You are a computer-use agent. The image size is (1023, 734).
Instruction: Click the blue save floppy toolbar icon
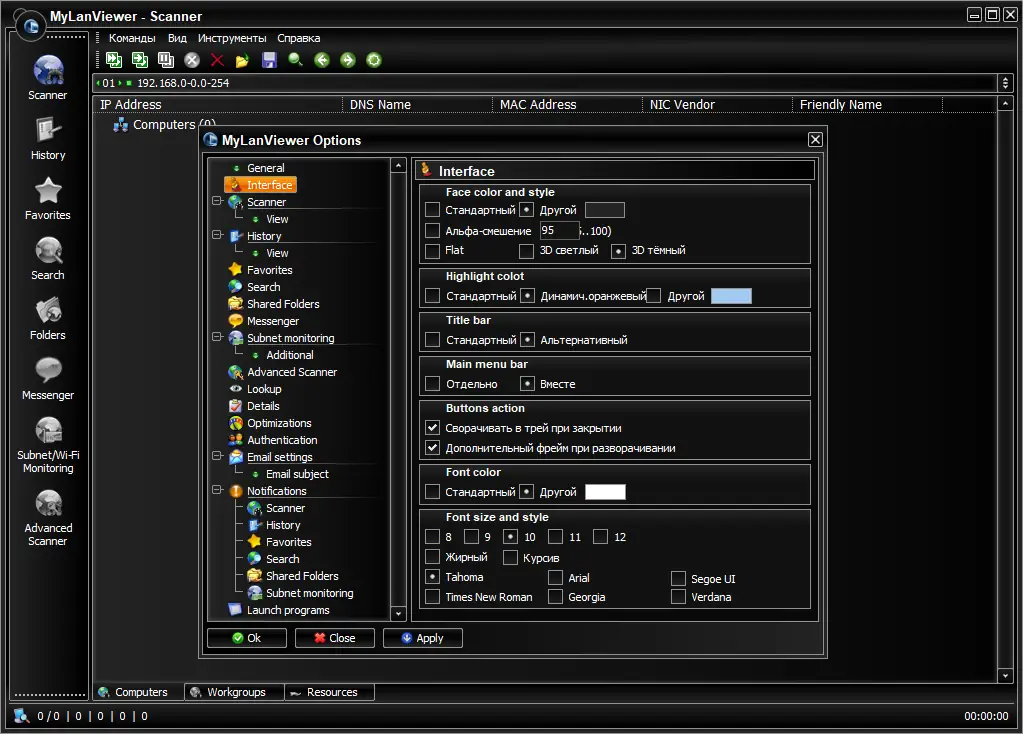pyautogui.click(x=269, y=60)
